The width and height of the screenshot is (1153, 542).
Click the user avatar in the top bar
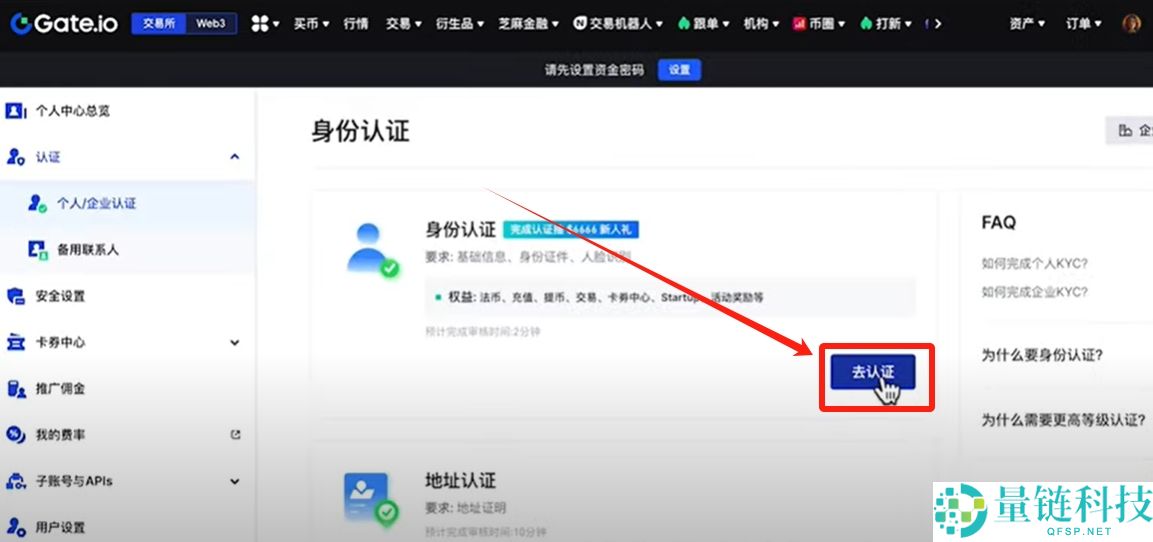pyautogui.click(x=1132, y=24)
